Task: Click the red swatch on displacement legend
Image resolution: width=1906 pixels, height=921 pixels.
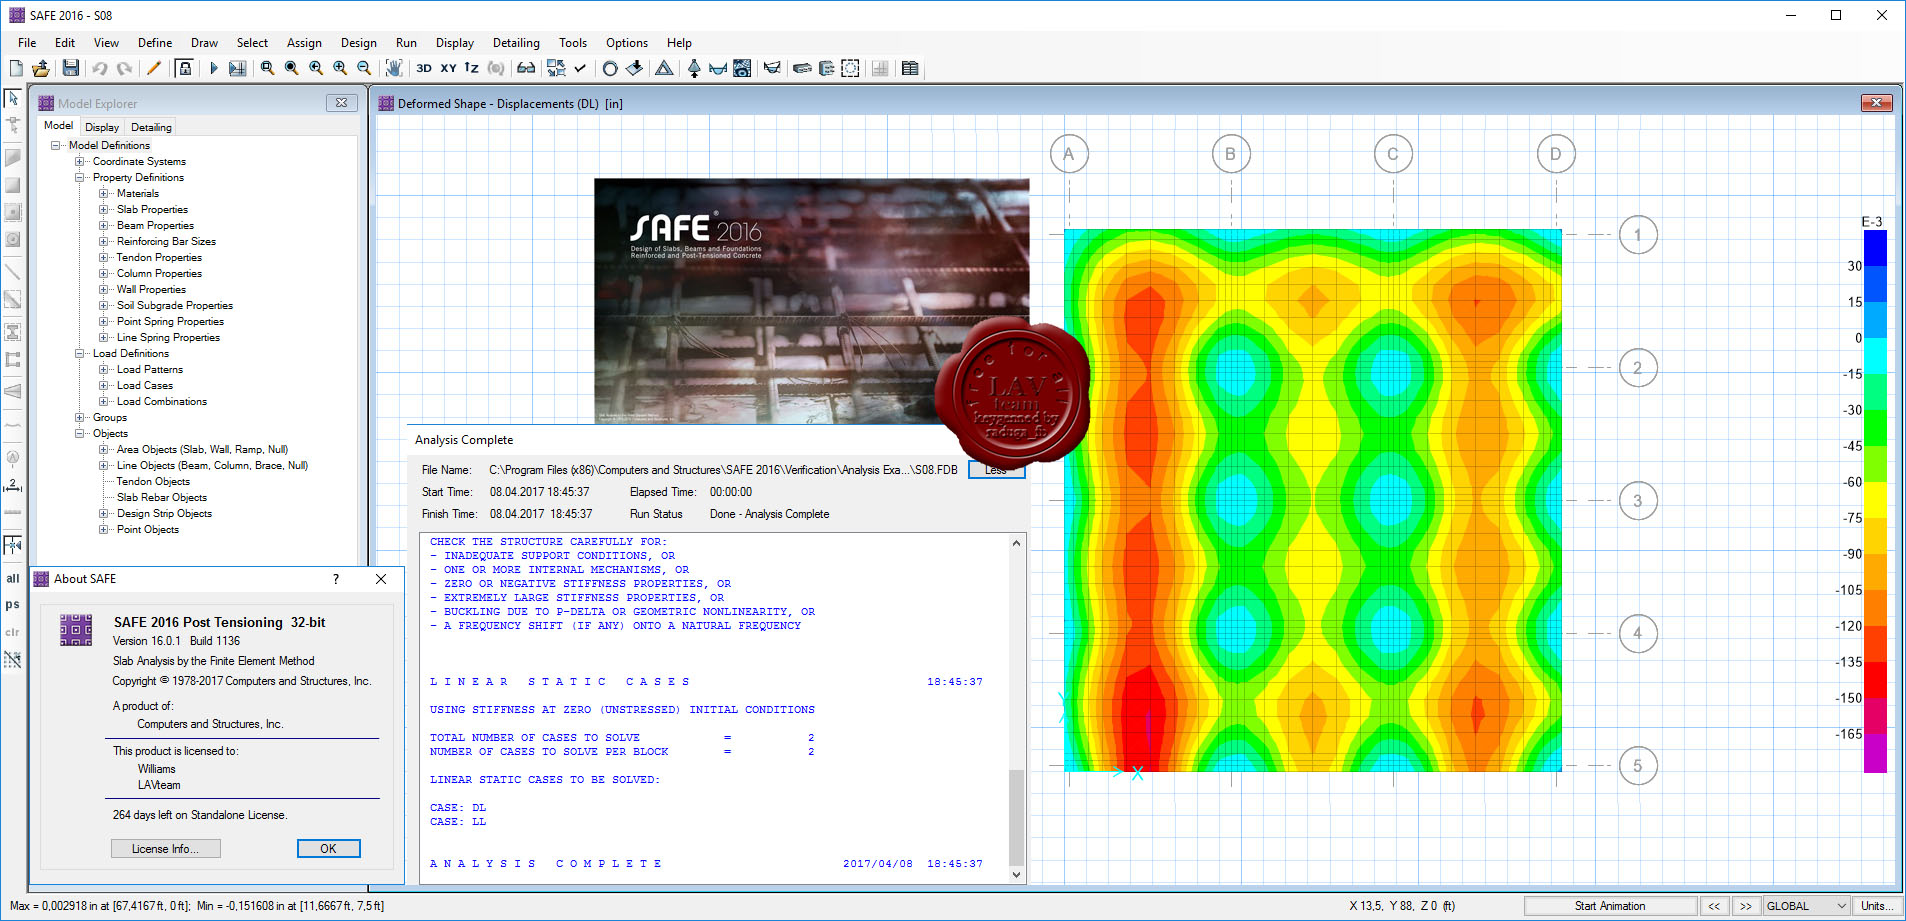Action: click(x=1875, y=680)
